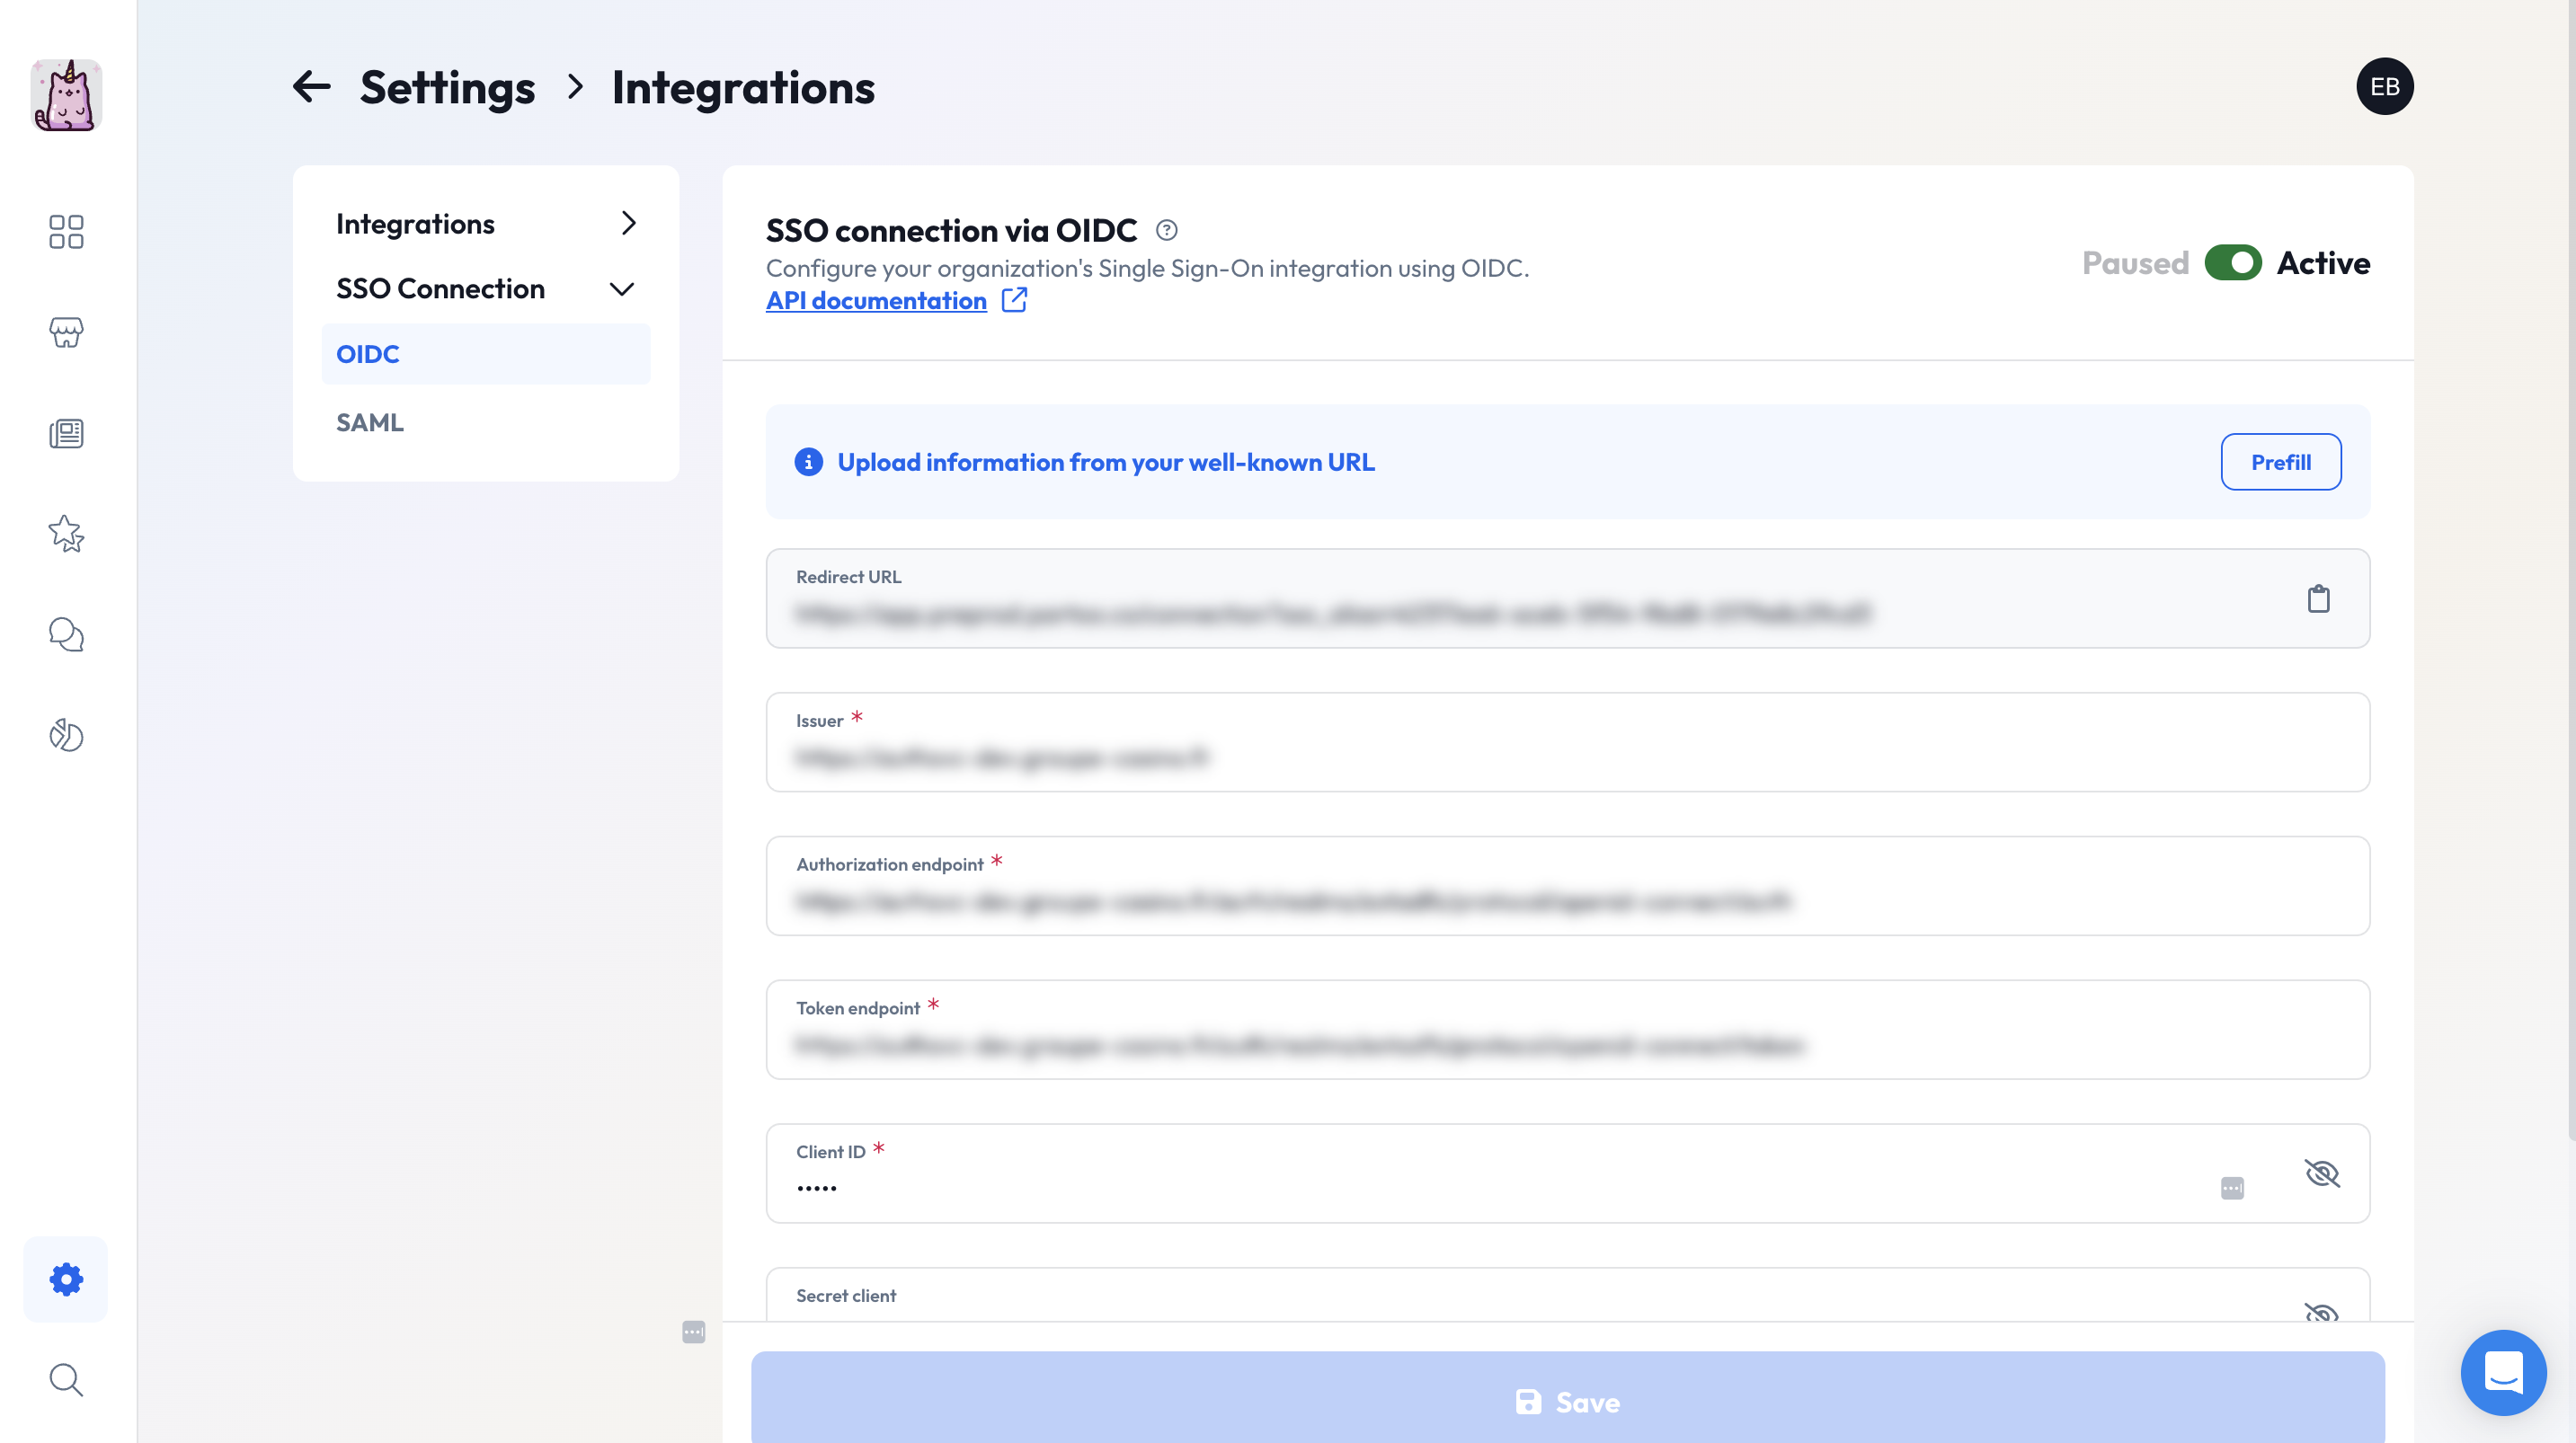Viewport: 2576px width, 1443px height.
Task: Open the API documentation link
Action: 876,301
